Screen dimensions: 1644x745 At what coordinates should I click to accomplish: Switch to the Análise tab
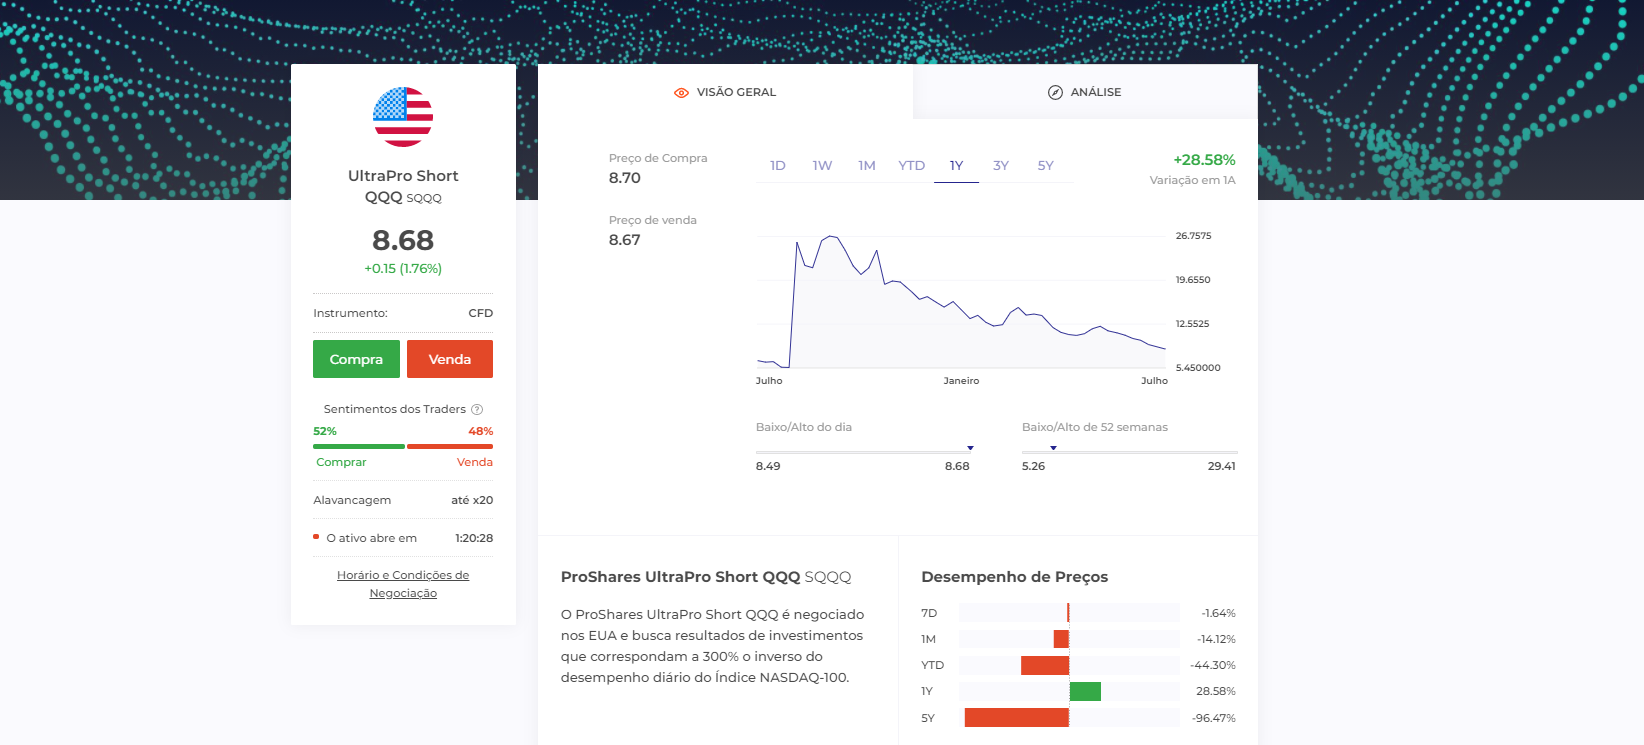coord(1085,92)
